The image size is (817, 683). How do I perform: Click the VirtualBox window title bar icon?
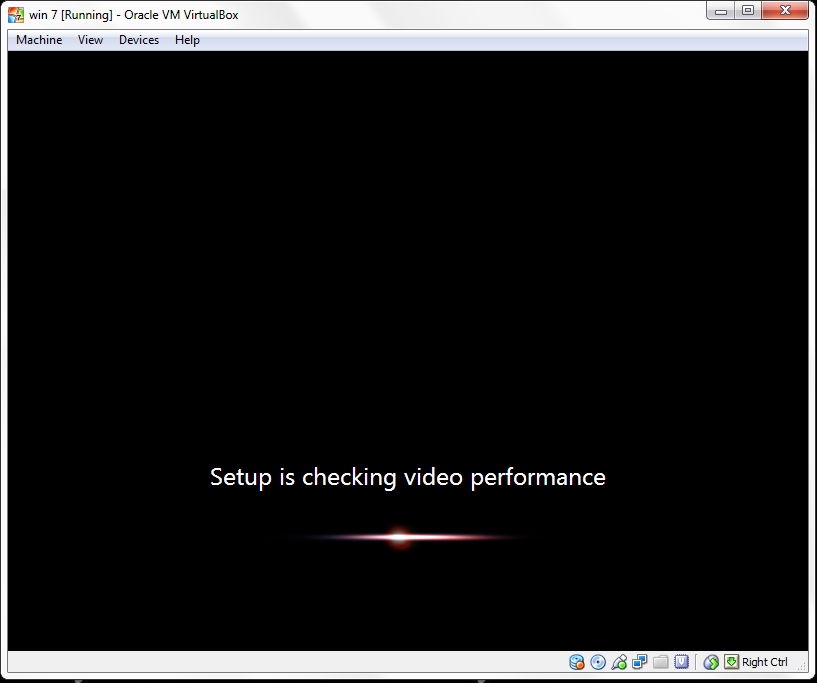click(16, 15)
